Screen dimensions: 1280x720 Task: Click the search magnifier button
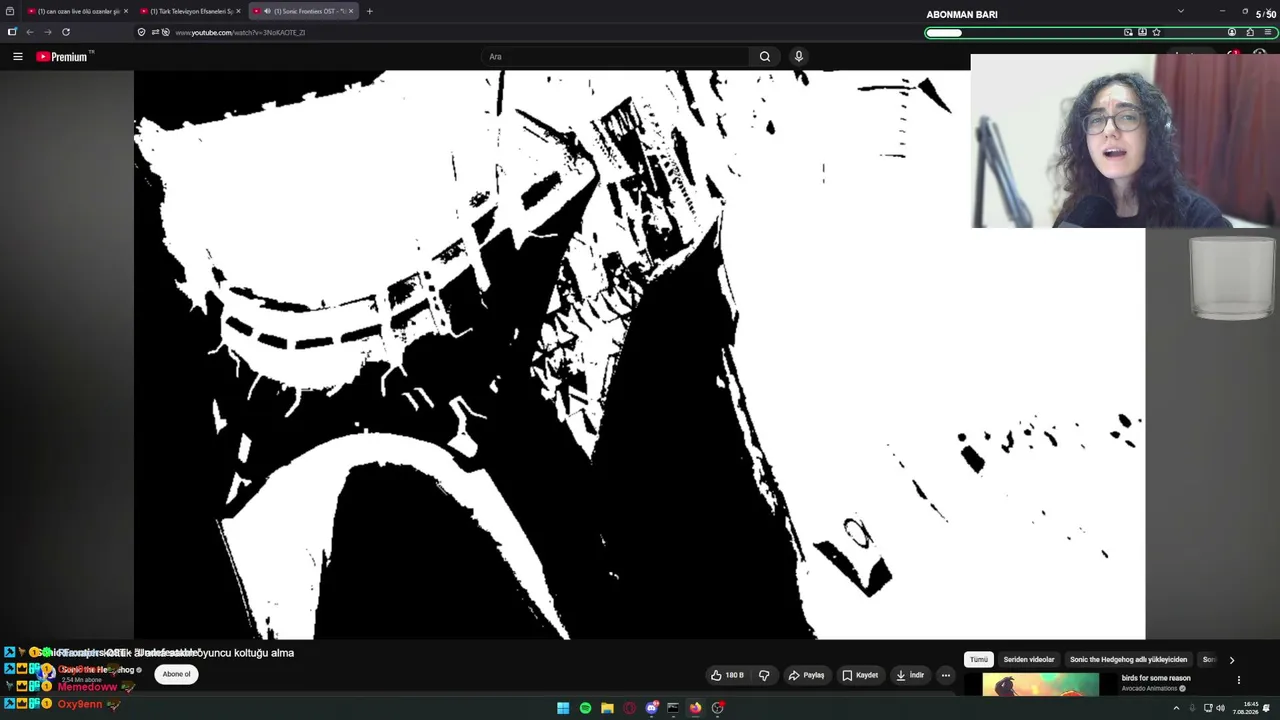pos(765,57)
